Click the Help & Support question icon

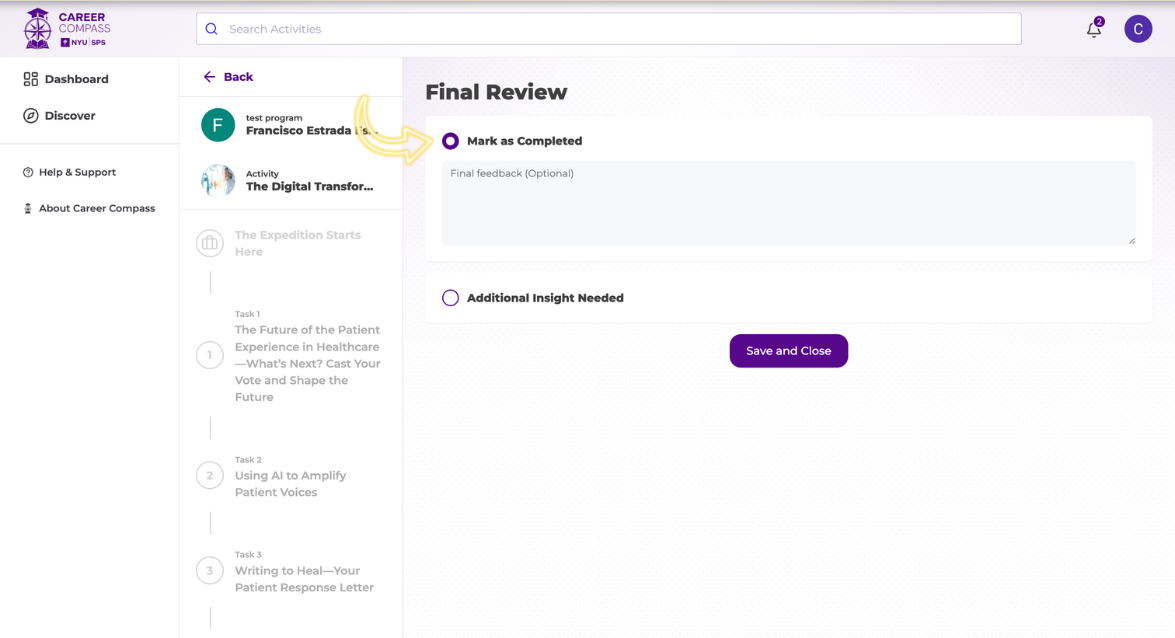[x=28, y=172]
